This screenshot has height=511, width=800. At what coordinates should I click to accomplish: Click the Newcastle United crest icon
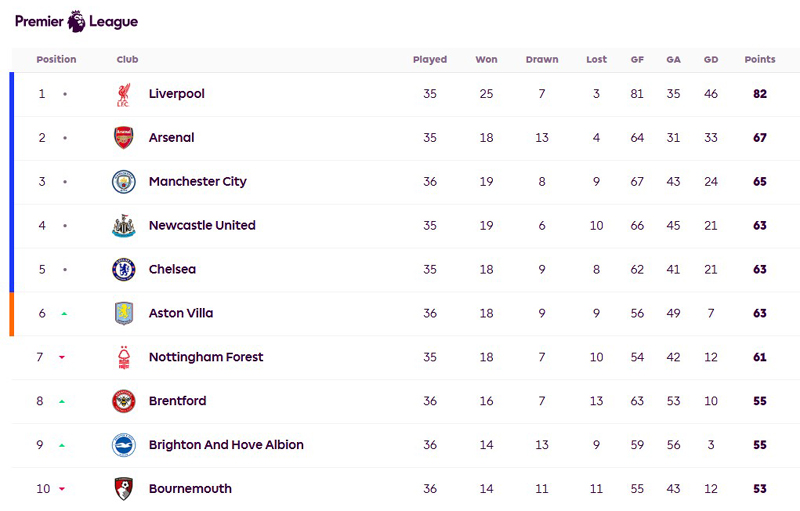coord(123,226)
